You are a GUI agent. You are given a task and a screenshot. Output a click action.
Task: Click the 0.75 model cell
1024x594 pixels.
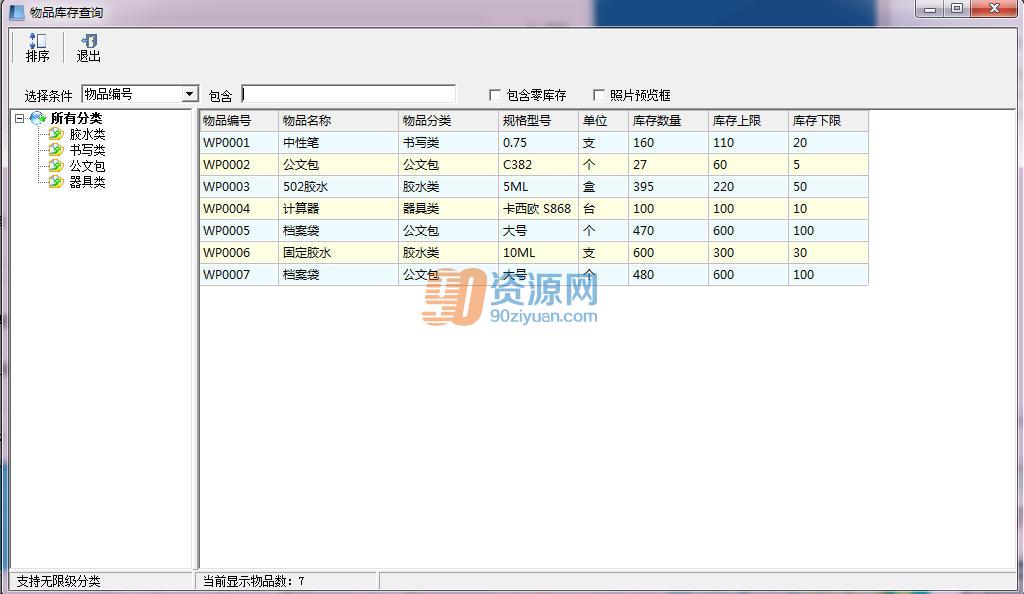tap(538, 142)
